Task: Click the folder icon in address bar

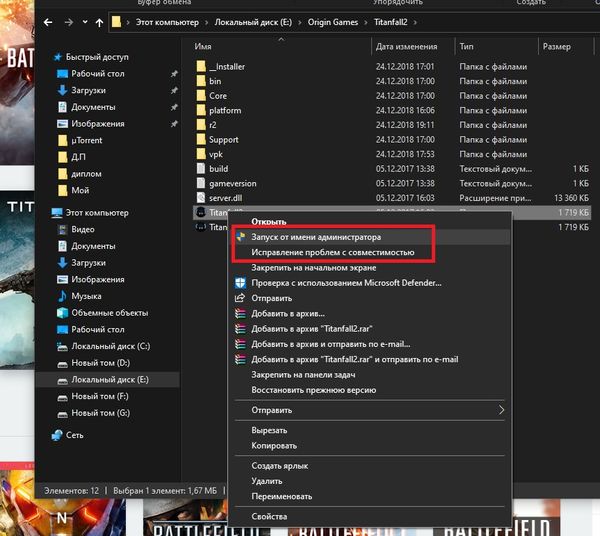Action: click(x=116, y=22)
